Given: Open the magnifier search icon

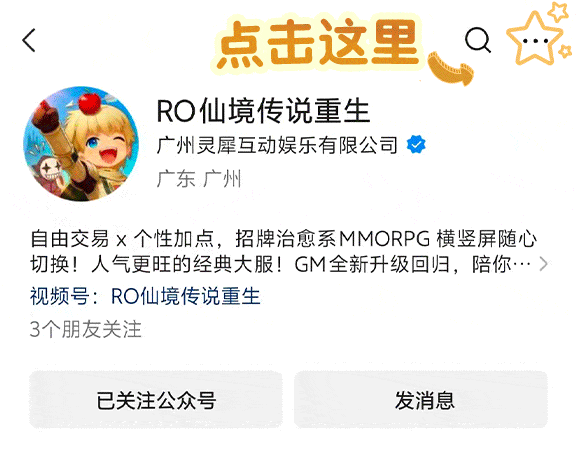Looking at the screenshot, I should pos(478,40).
